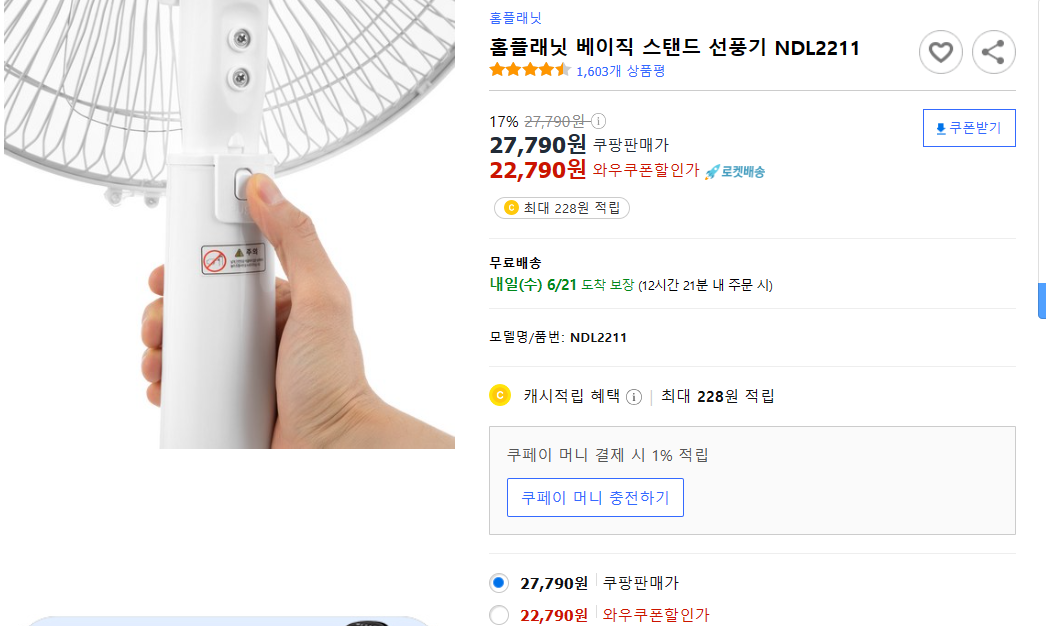1046x626 pixels.
Task: Click the info icon beside original price
Action: click(598, 121)
